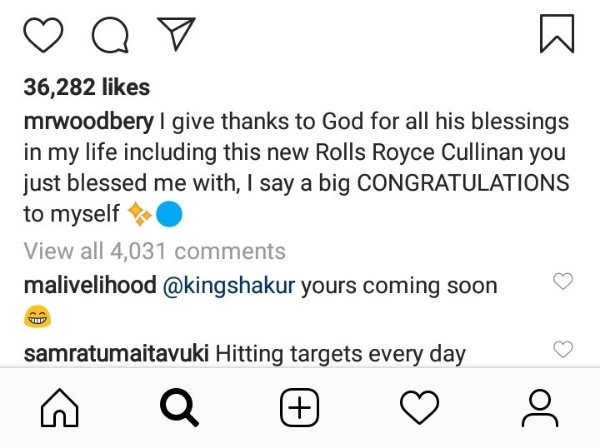The height and width of the screenshot is (448, 600).
Task: Tap the sparkles emoji in caption
Action: pyautogui.click(x=140, y=214)
